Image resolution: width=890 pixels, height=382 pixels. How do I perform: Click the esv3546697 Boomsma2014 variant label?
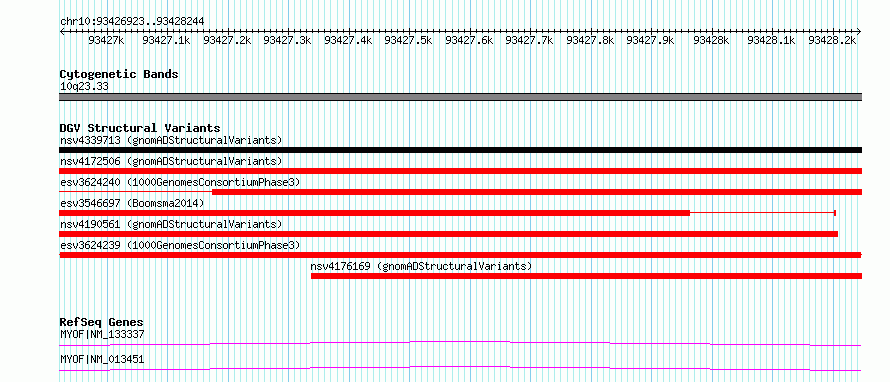132,203
